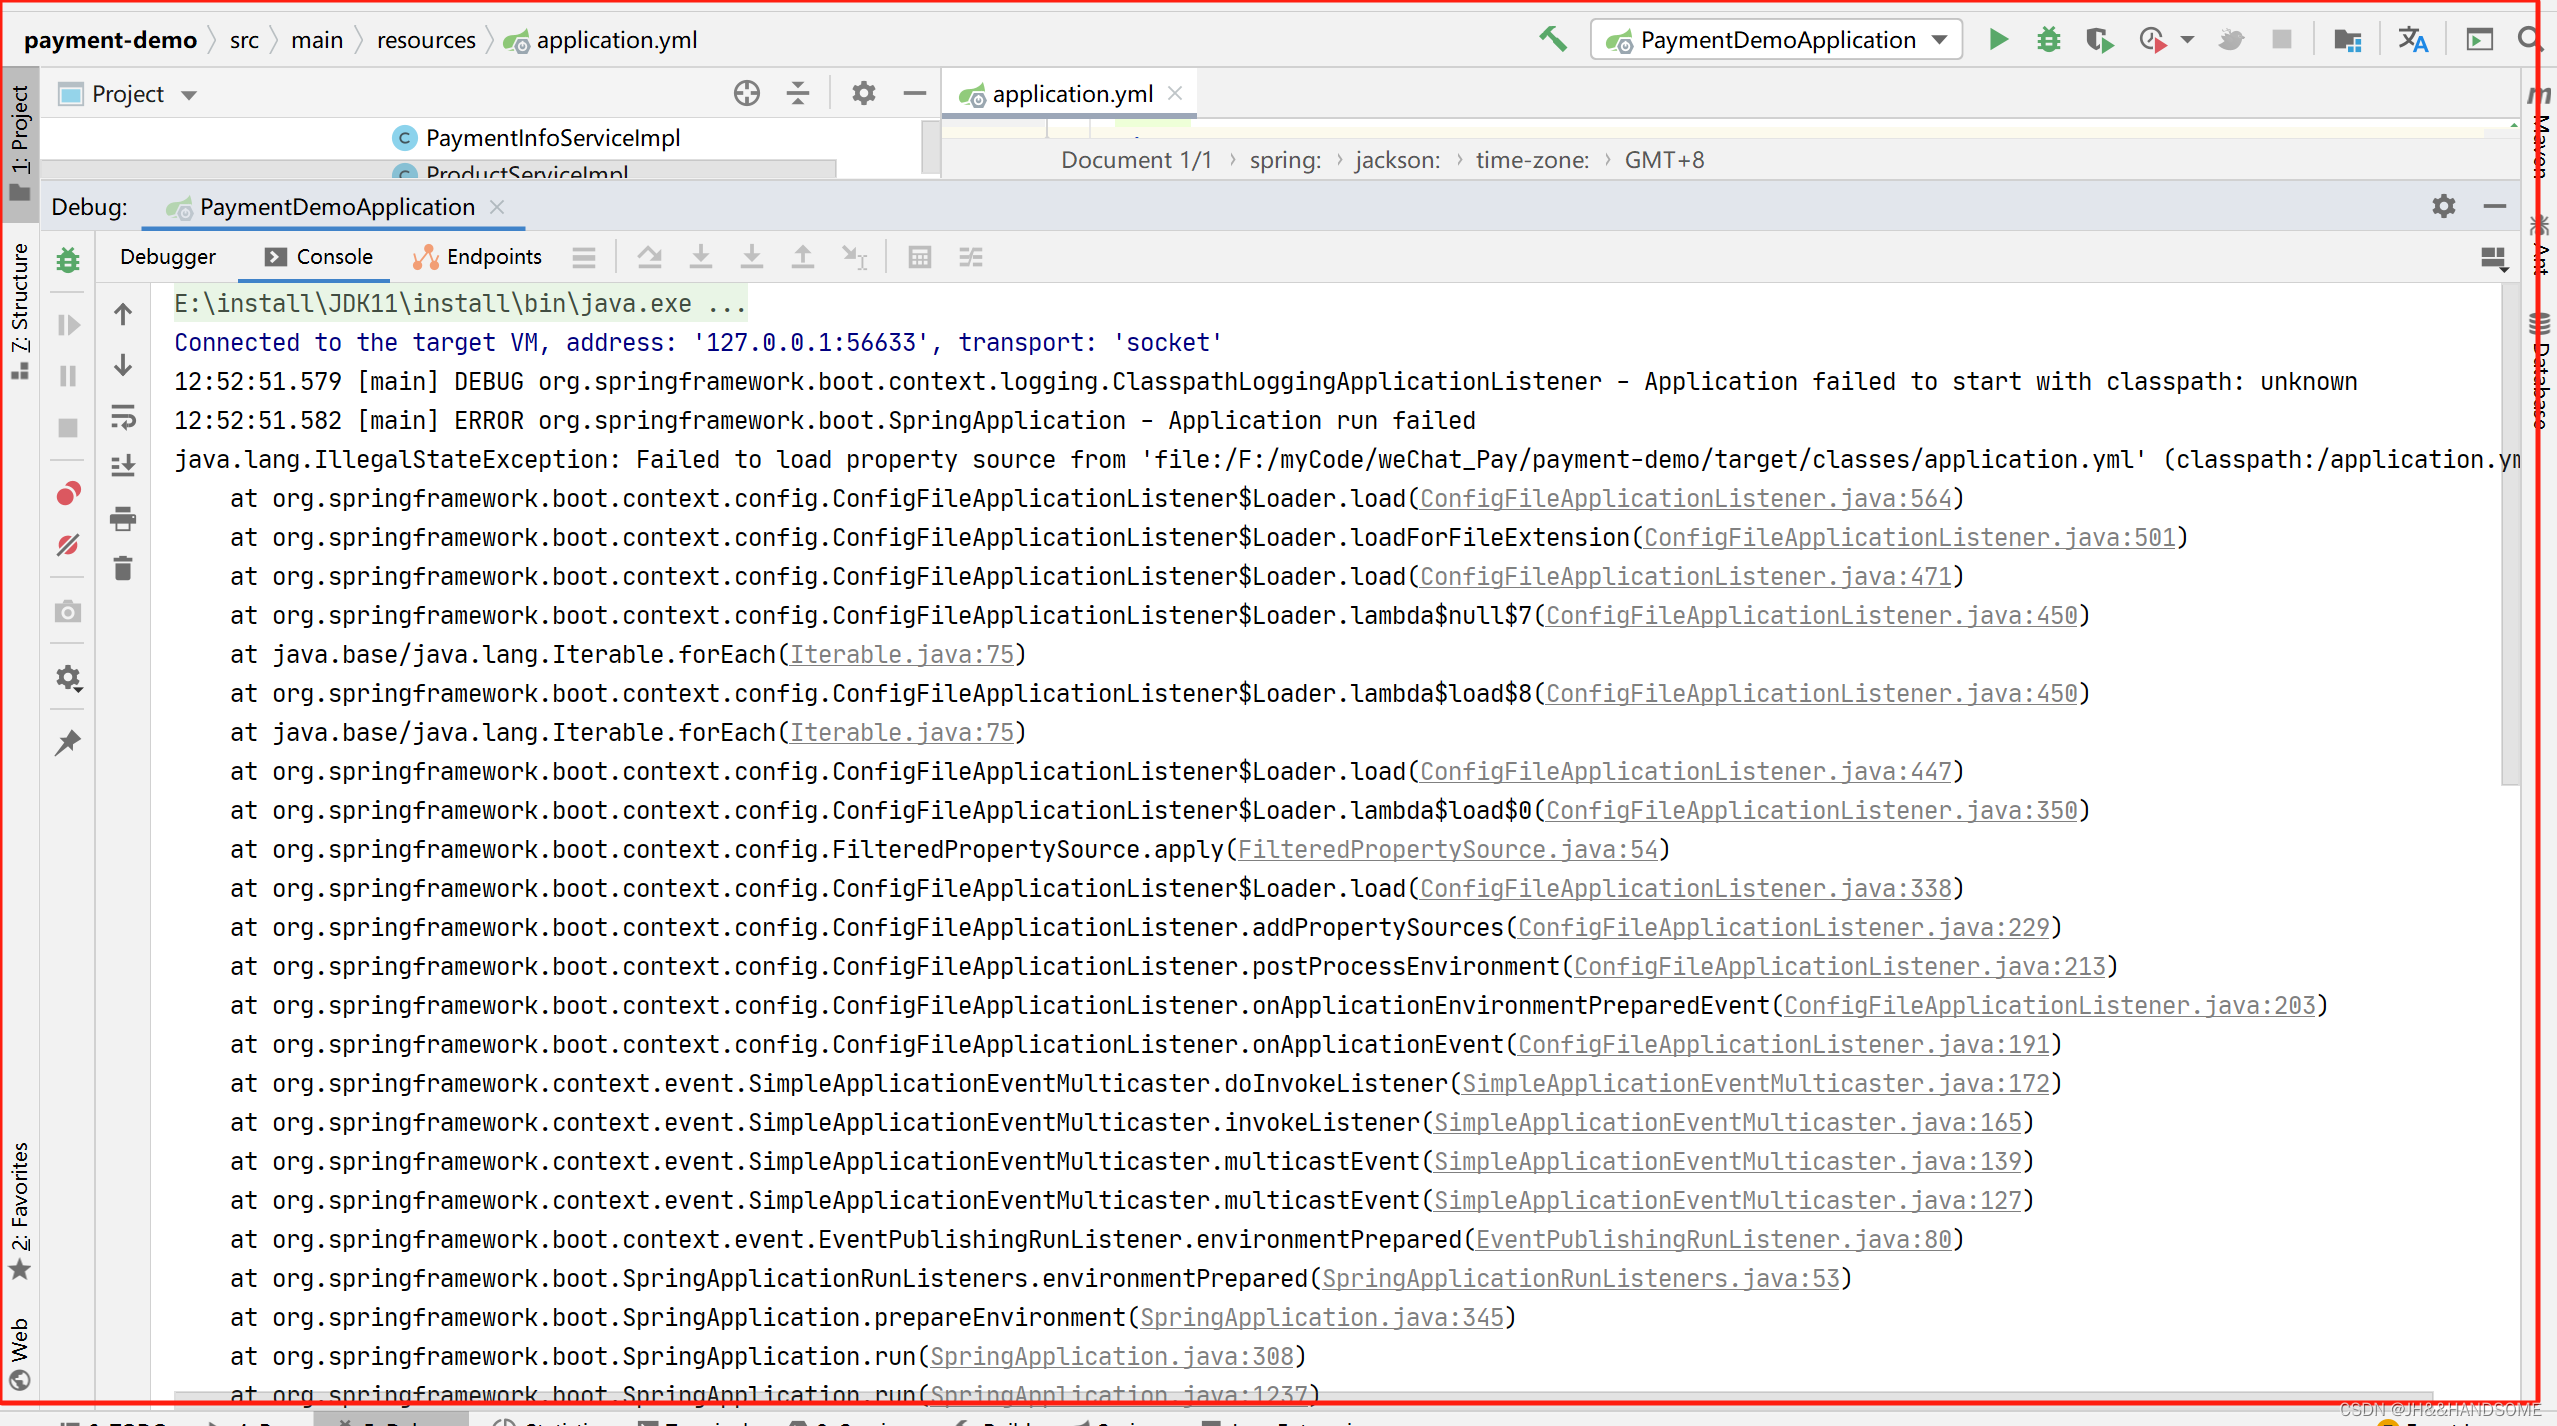Click the Translate icon in toolbar
The height and width of the screenshot is (1426, 2557).
(2413, 40)
